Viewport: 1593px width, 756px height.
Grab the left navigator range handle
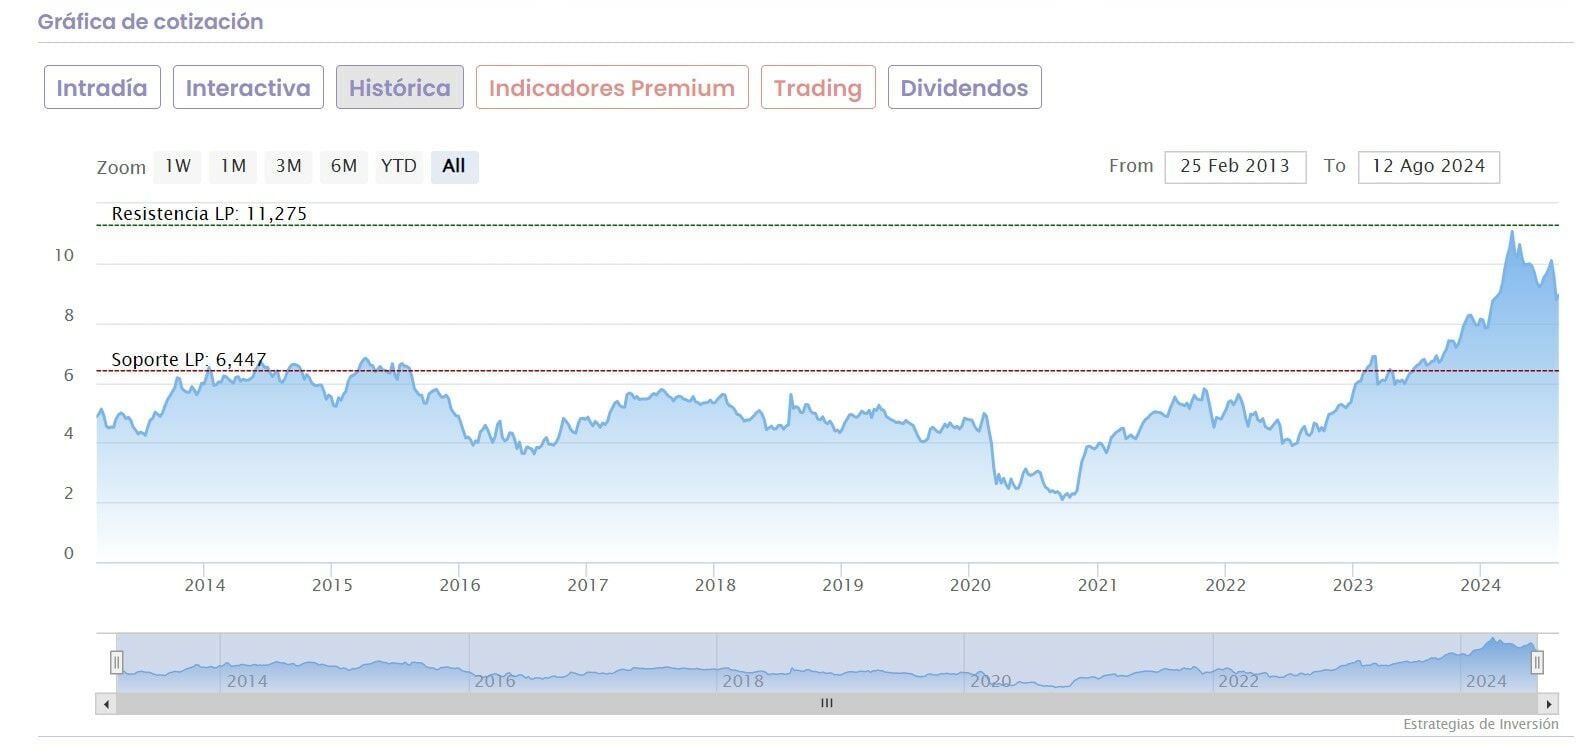[117, 662]
